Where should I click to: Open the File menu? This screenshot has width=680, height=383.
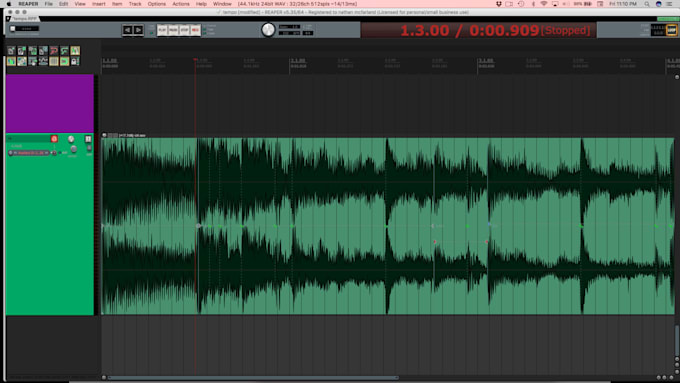[x=49, y=4]
